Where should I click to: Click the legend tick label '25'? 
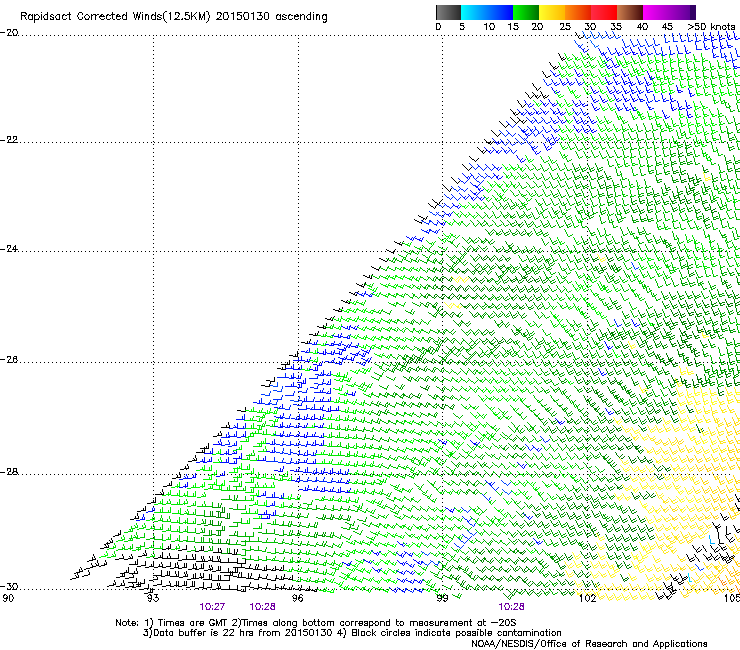pyautogui.click(x=565, y=27)
